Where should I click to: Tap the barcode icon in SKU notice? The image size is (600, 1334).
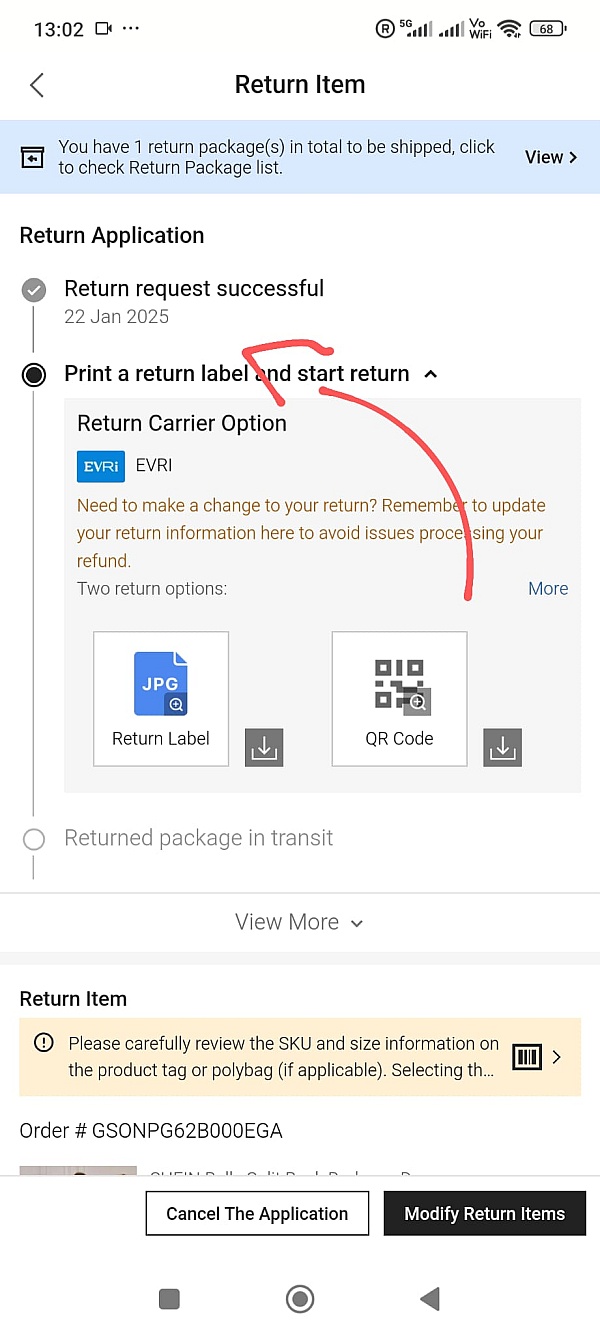(526, 1057)
